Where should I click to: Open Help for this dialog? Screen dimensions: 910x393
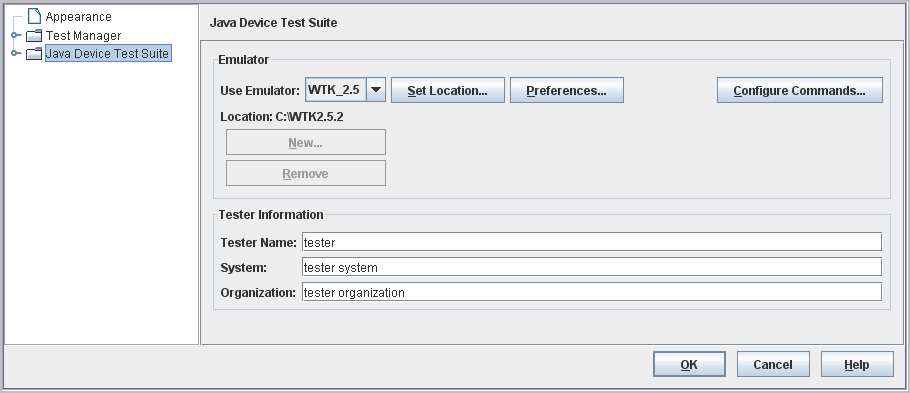pyautogui.click(x=857, y=364)
